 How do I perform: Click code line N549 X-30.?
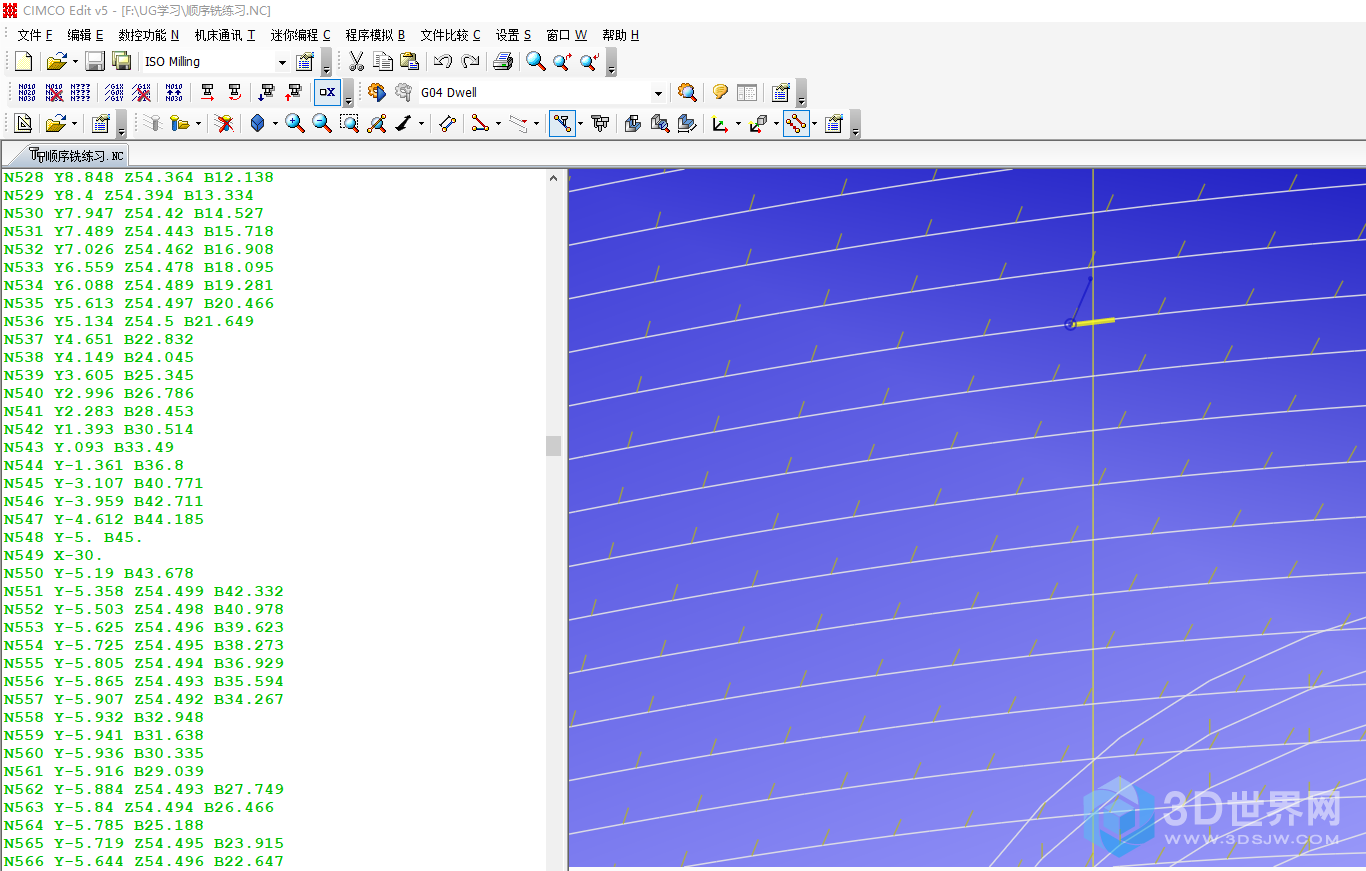(x=54, y=555)
